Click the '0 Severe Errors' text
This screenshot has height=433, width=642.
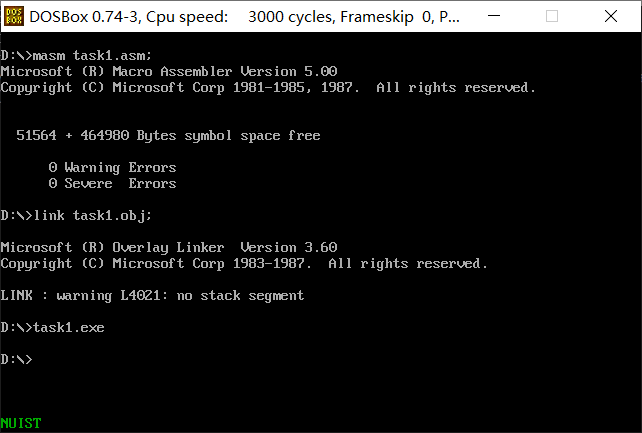coord(112,183)
